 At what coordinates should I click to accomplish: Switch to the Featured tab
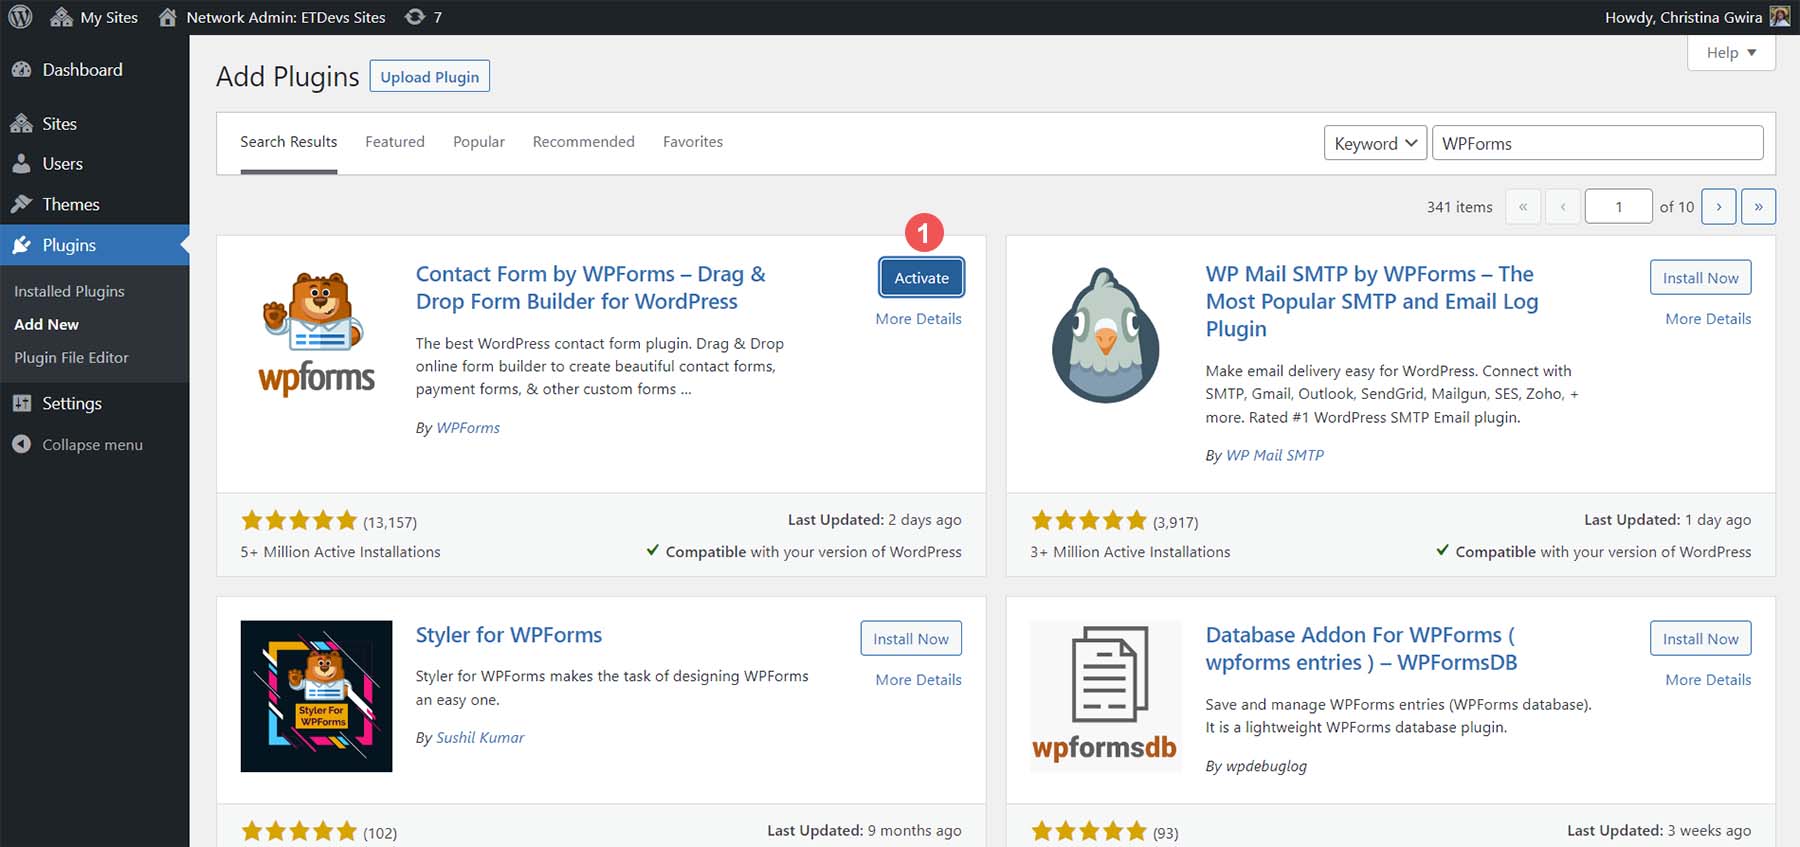coord(394,142)
